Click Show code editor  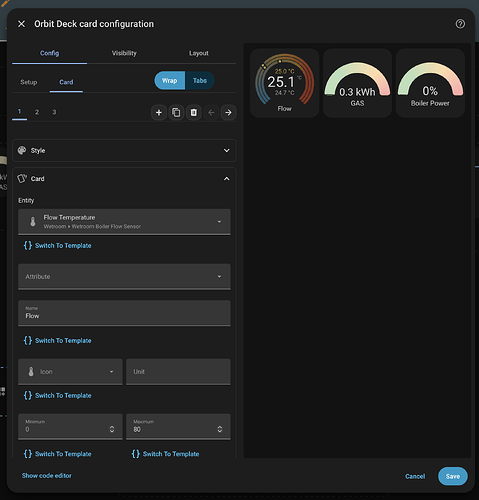click(x=47, y=476)
